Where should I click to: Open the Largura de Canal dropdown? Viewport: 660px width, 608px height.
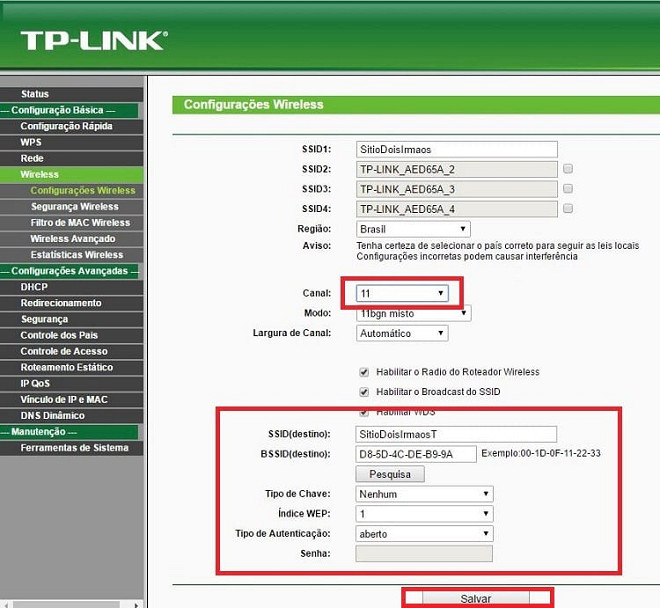pos(402,333)
